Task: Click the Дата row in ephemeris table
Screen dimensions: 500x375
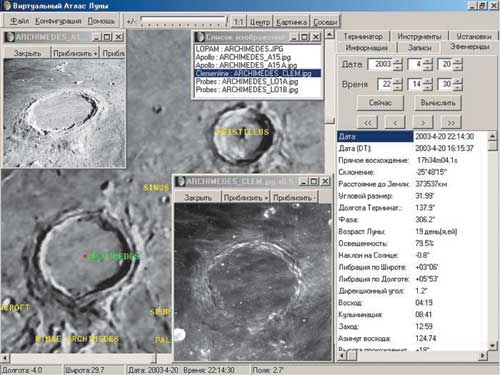Action: point(412,136)
